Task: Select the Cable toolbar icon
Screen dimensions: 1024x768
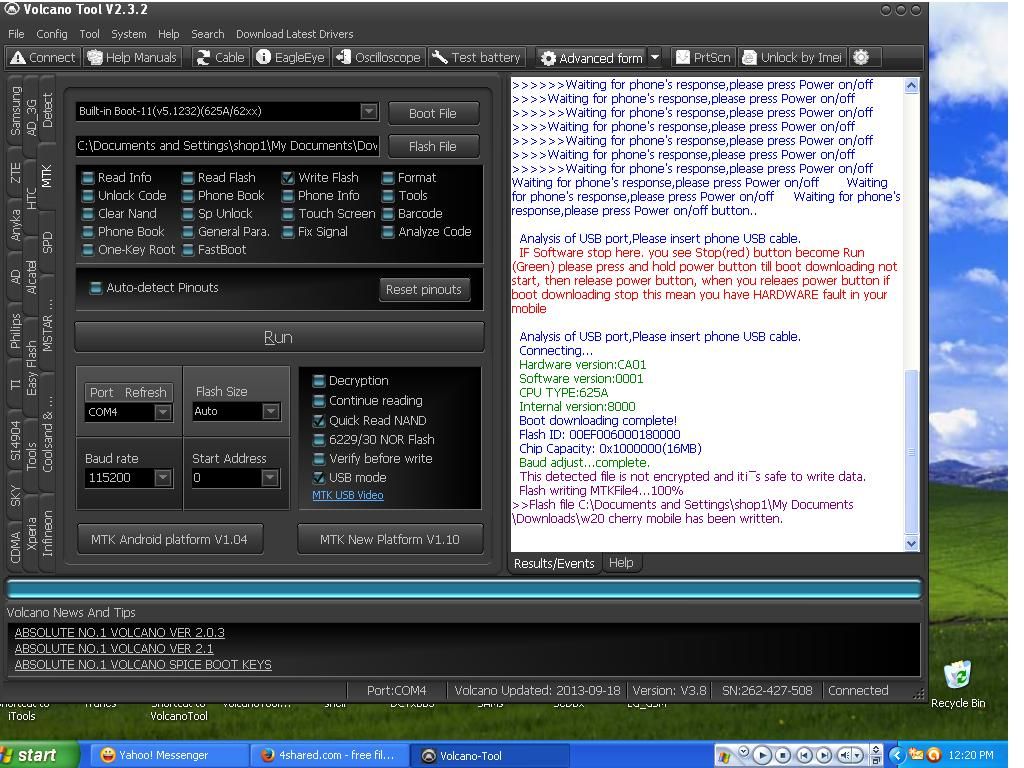Action: point(221,57)
